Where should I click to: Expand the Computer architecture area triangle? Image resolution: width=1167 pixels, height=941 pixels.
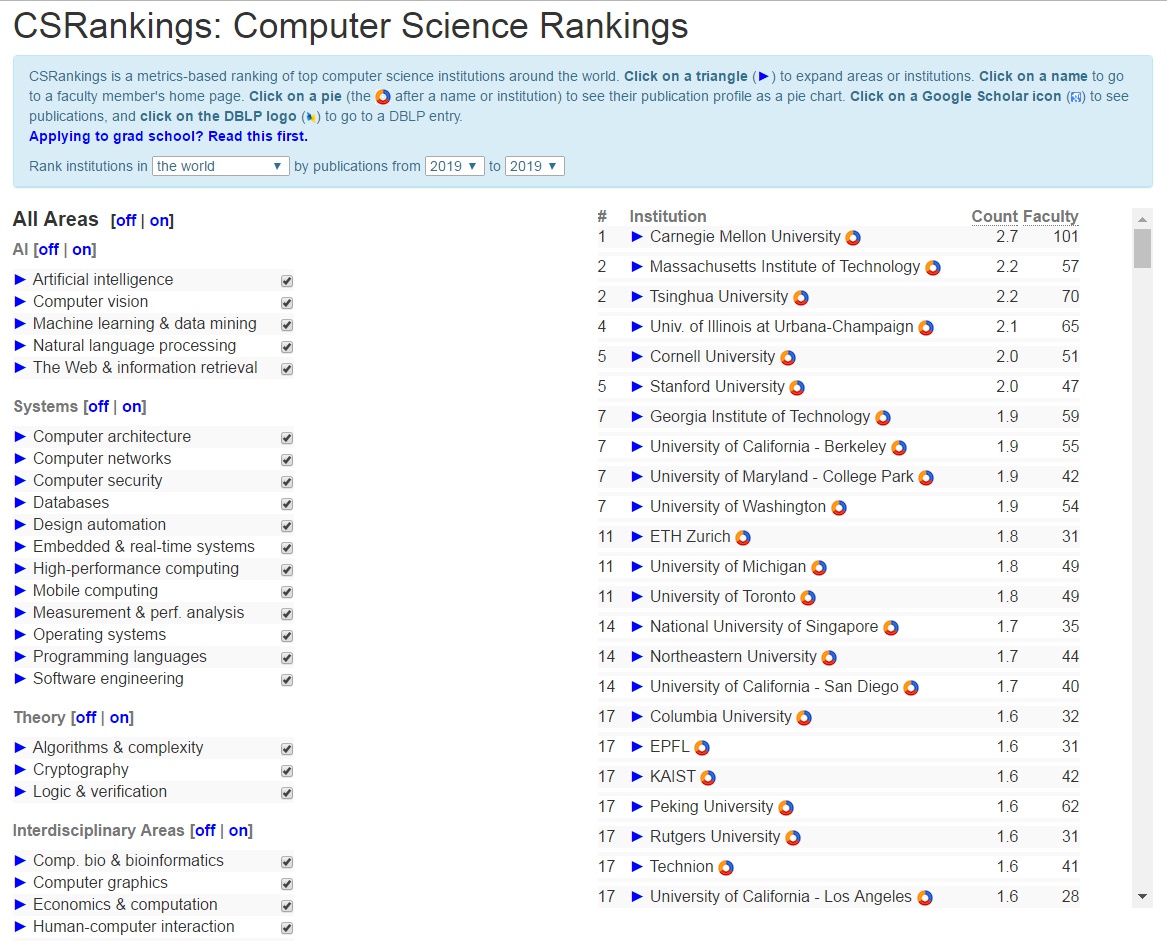pos(20,436)
